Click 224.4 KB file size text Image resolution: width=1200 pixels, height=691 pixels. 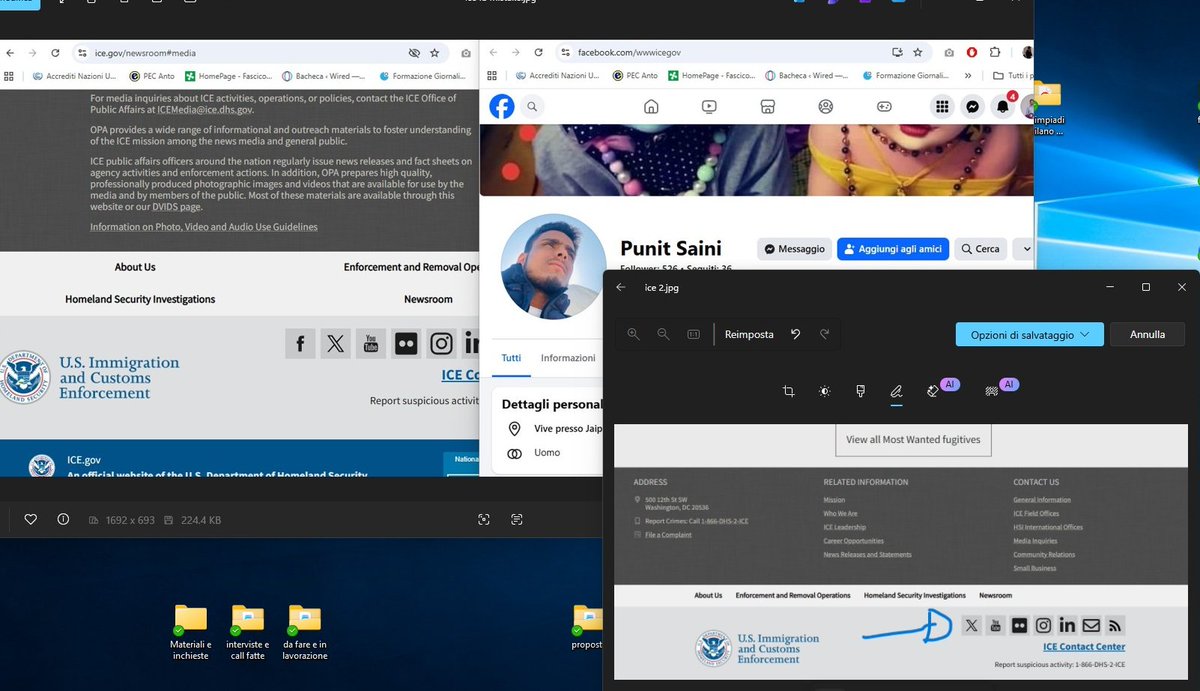(201, 520)
